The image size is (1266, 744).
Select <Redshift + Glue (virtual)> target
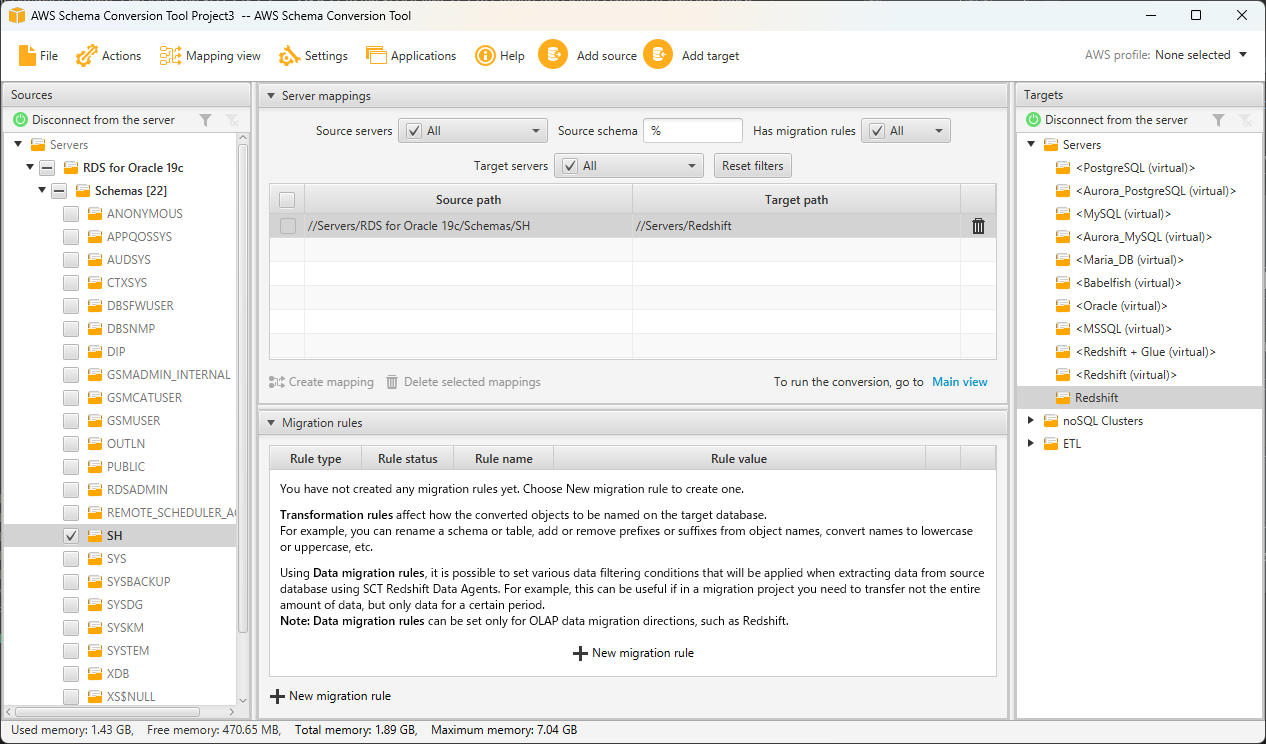1145,352
